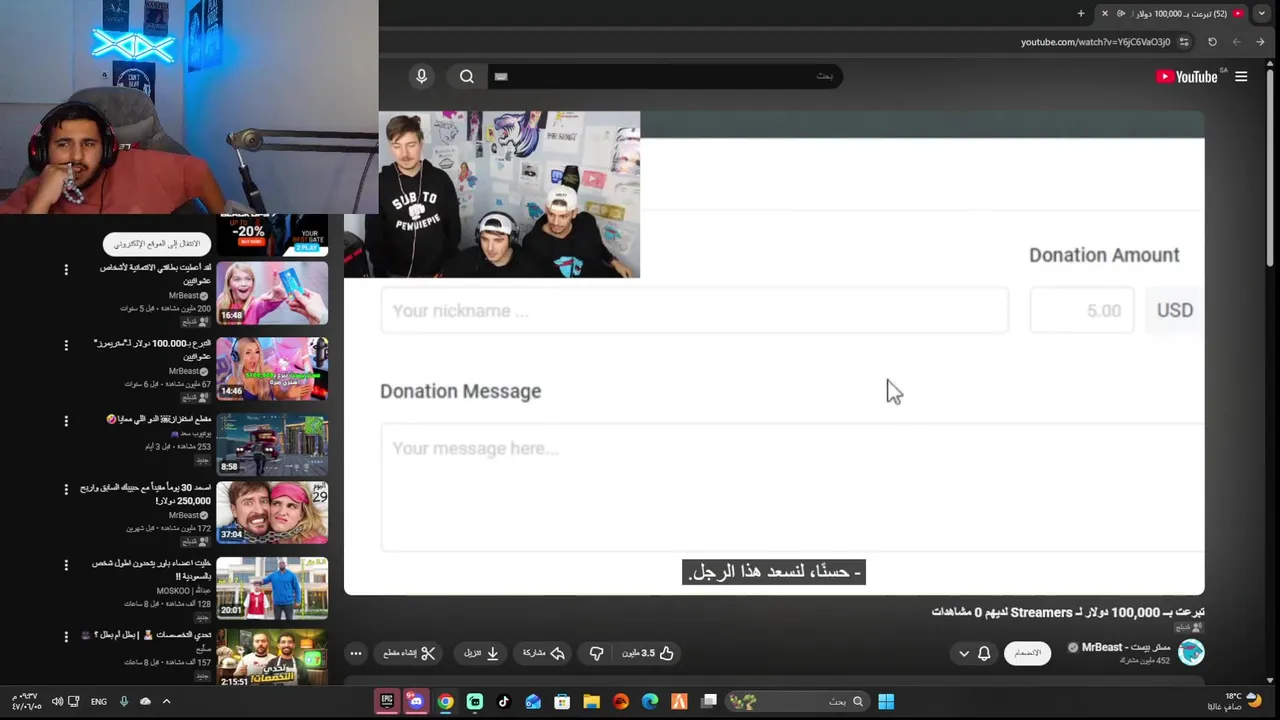This screenshot has height=720, width=1280.
Task: Expand the subscription options chevron
Action: point(964,653)
